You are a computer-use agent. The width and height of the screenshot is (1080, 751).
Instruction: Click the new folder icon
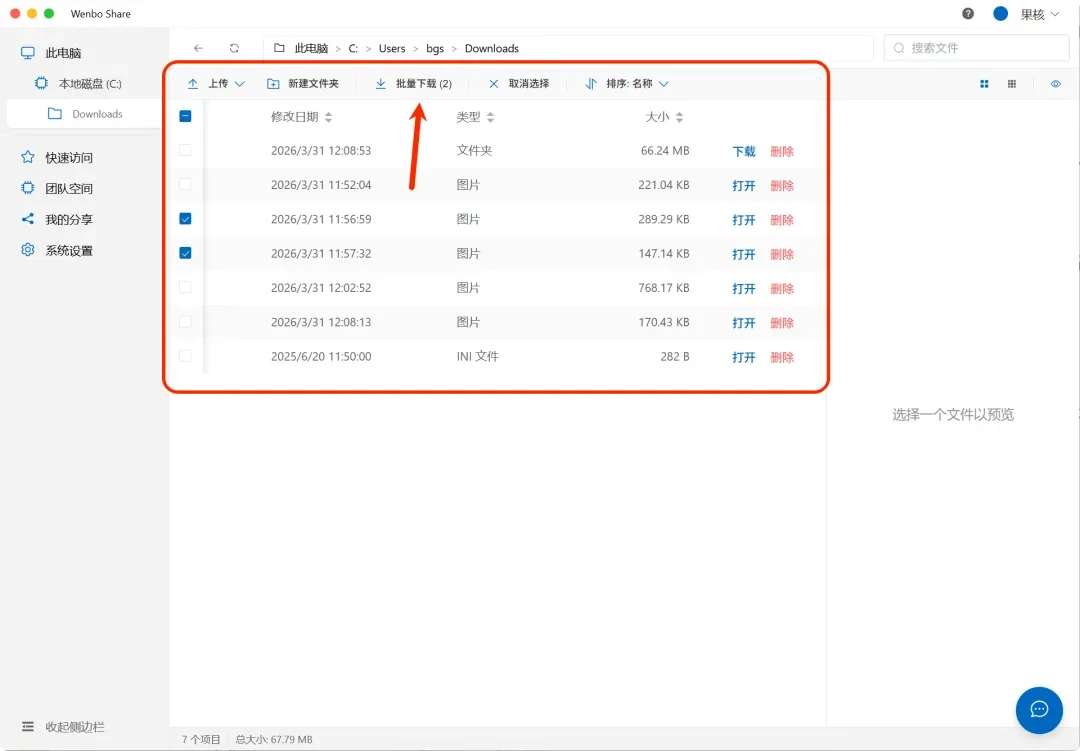(273, 83)
